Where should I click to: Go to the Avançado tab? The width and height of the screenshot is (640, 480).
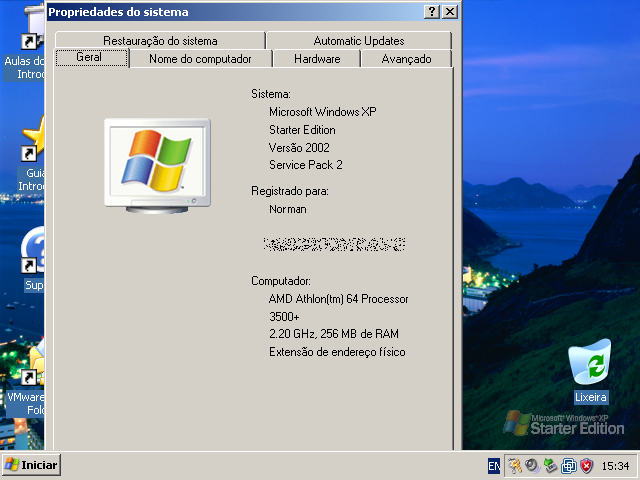click(406, 59)
